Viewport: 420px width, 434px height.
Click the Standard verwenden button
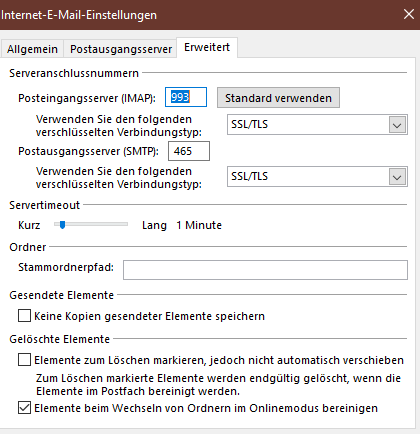(x=278, y=98)
